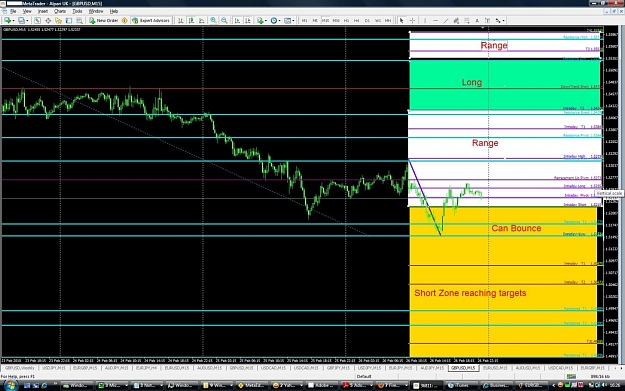Open the Navigator panel icon
The height and width of the screenshot is (391, 625).
coord(58,20)
